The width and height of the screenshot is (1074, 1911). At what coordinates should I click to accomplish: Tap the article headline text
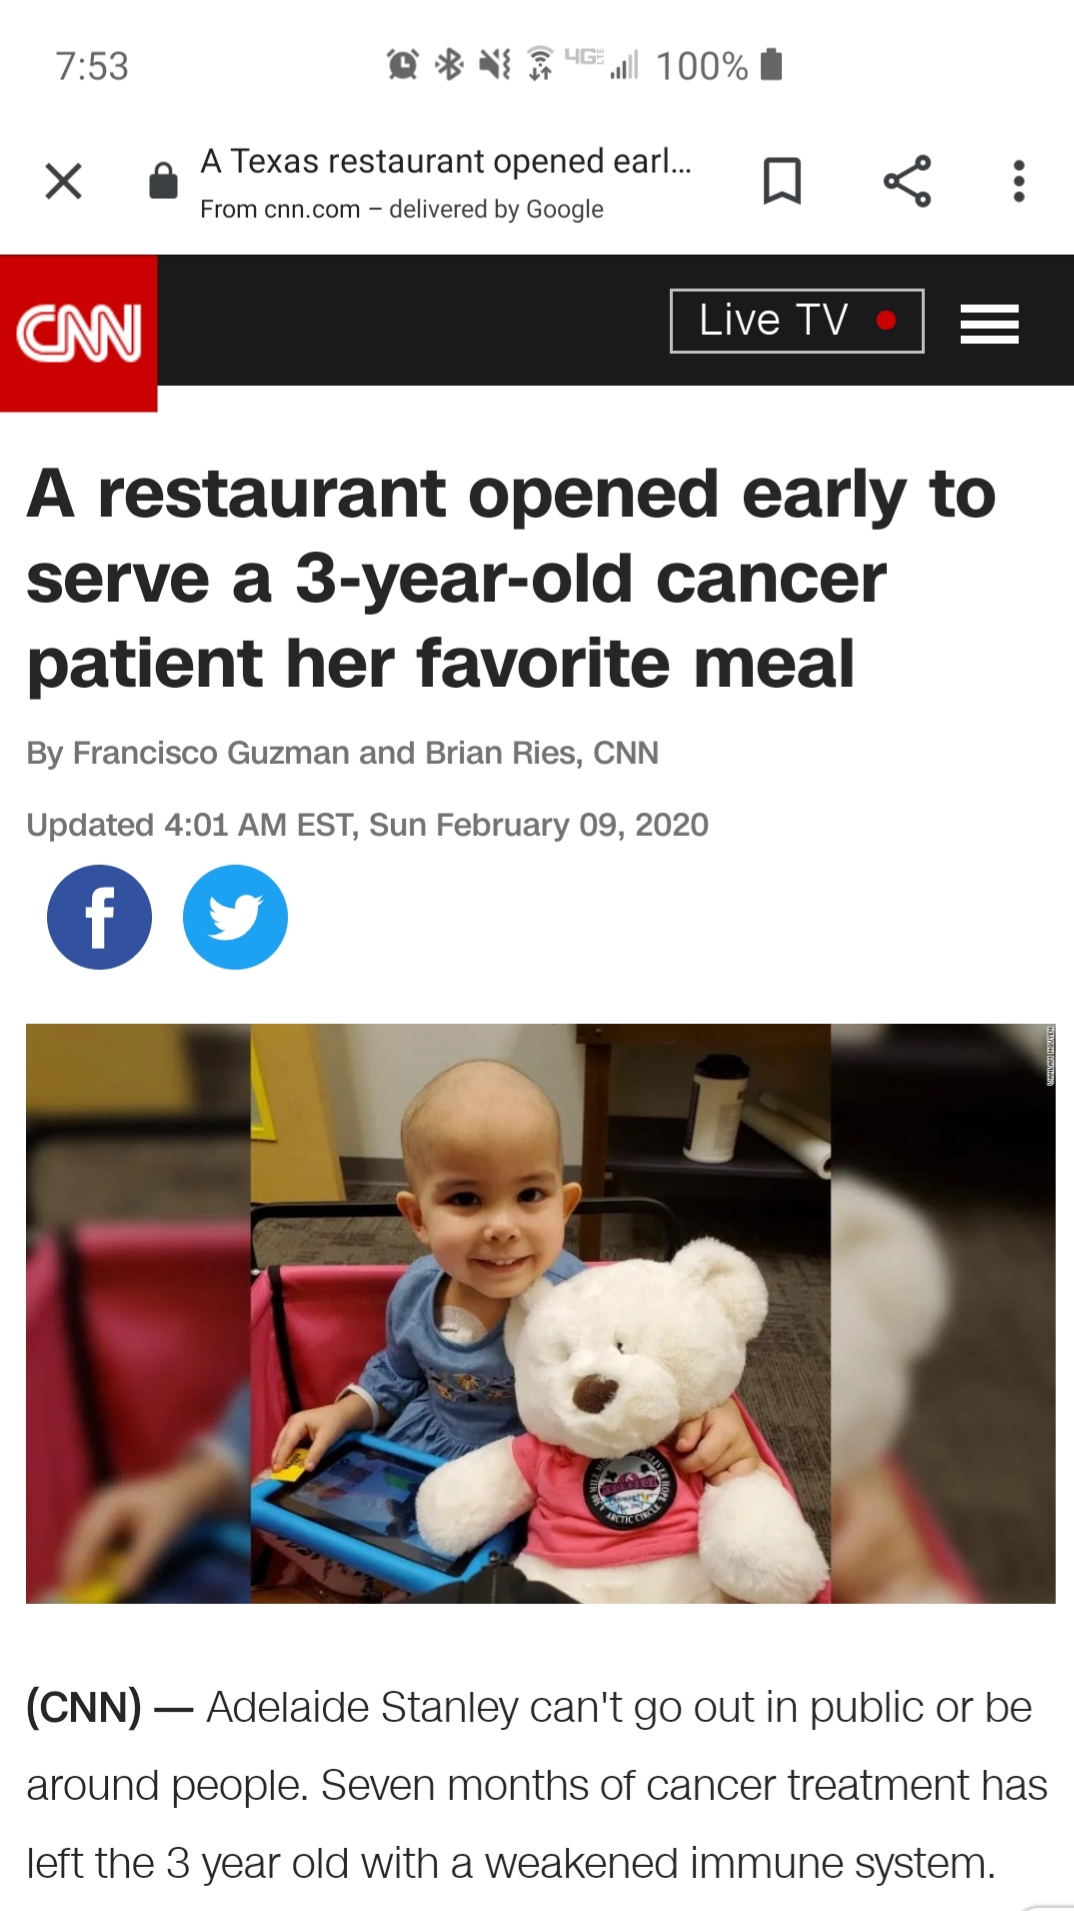click(x=511, y=578)
